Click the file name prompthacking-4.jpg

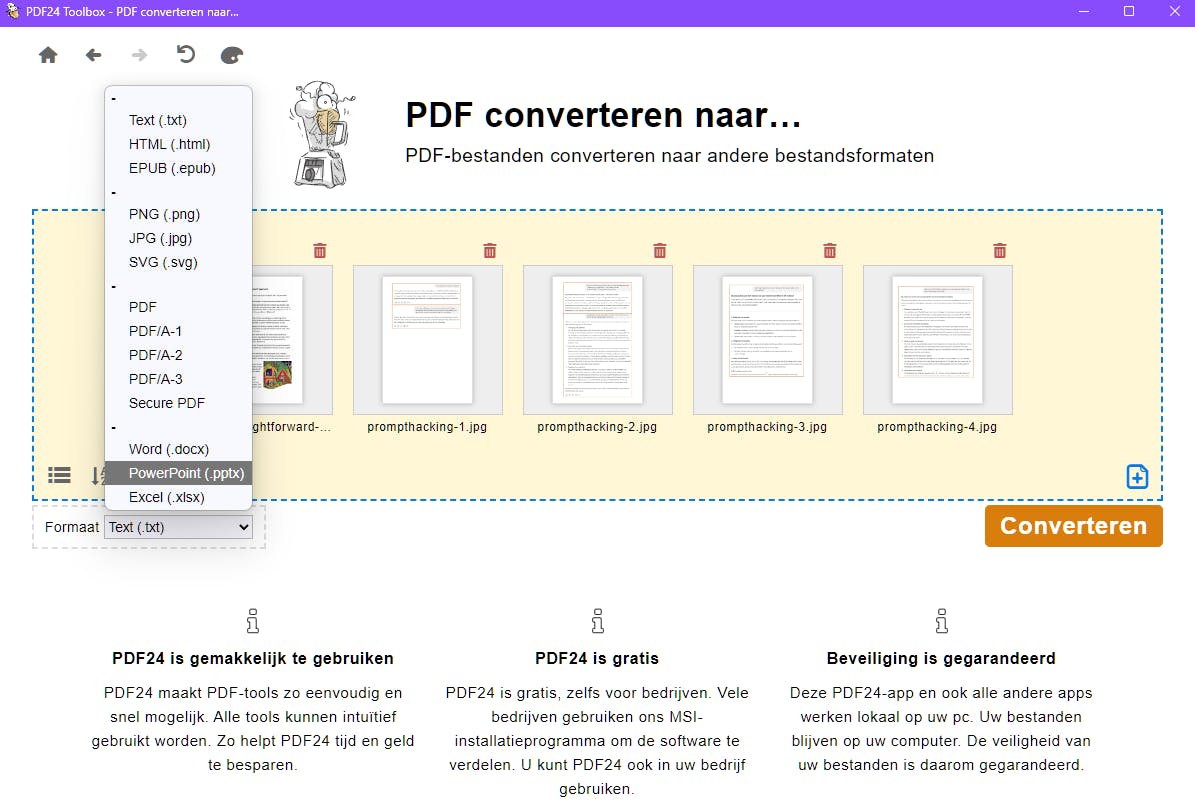937,427
